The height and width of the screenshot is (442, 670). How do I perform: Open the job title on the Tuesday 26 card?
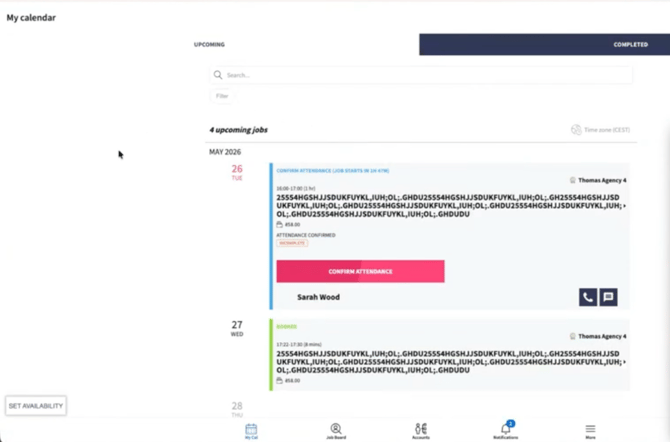tap(450, 206)
